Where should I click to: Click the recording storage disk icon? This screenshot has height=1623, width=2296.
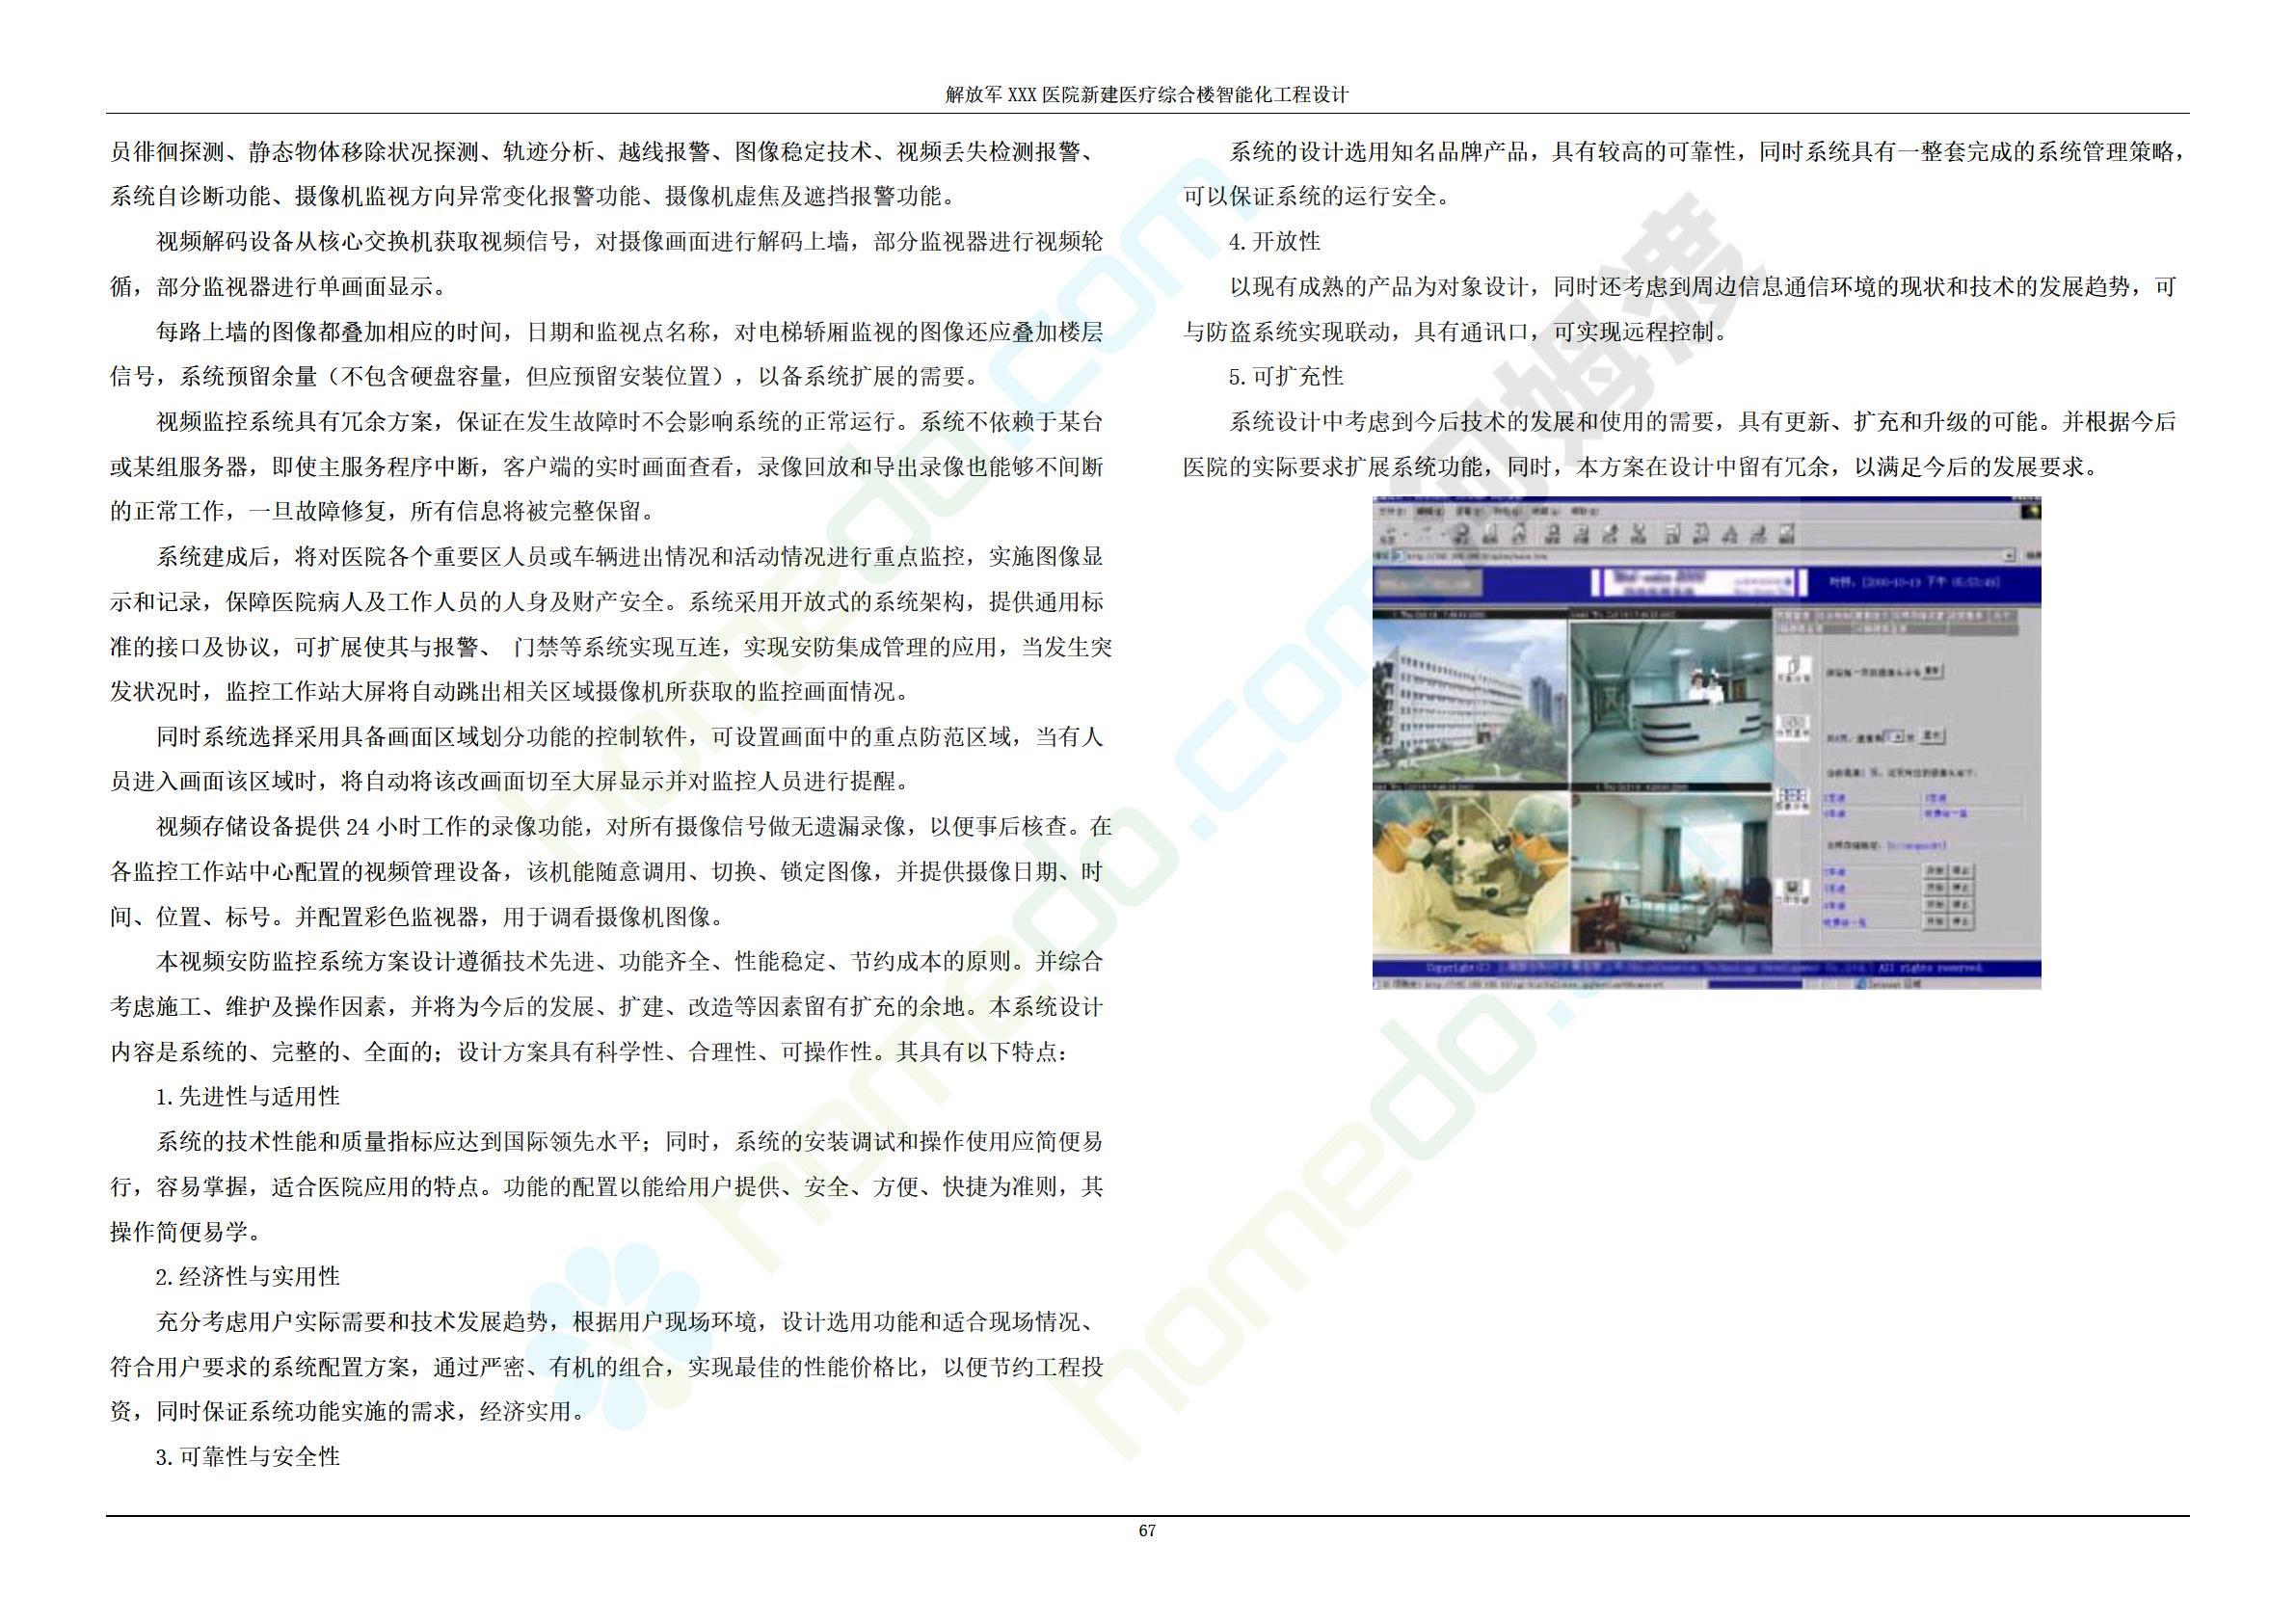[x=1793, y=891]
